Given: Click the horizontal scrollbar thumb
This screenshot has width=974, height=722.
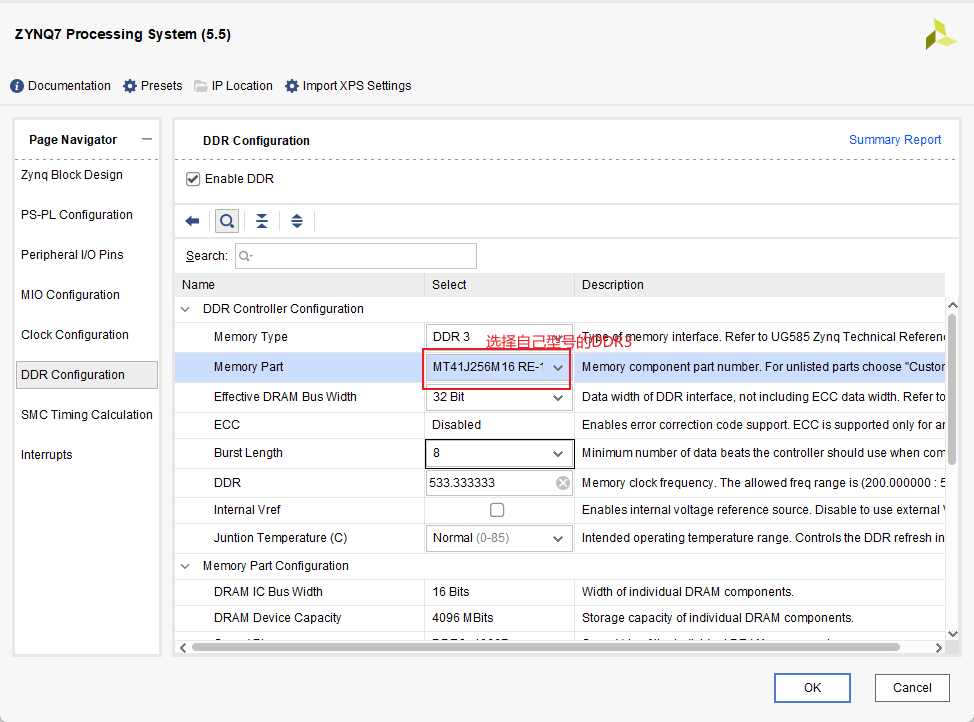Looking at the screenshot, I should pyautogui.click(x=546, y=647).
